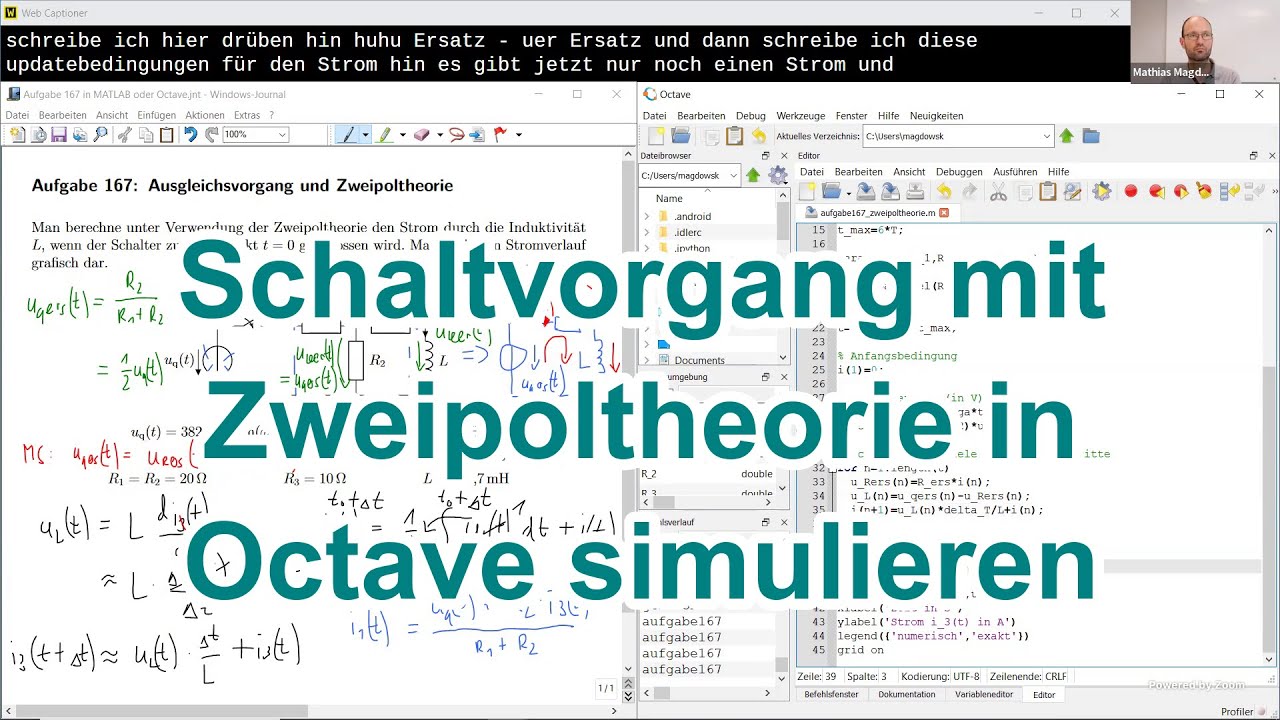Click the Journal vertical scrollbar

[628, 411]
